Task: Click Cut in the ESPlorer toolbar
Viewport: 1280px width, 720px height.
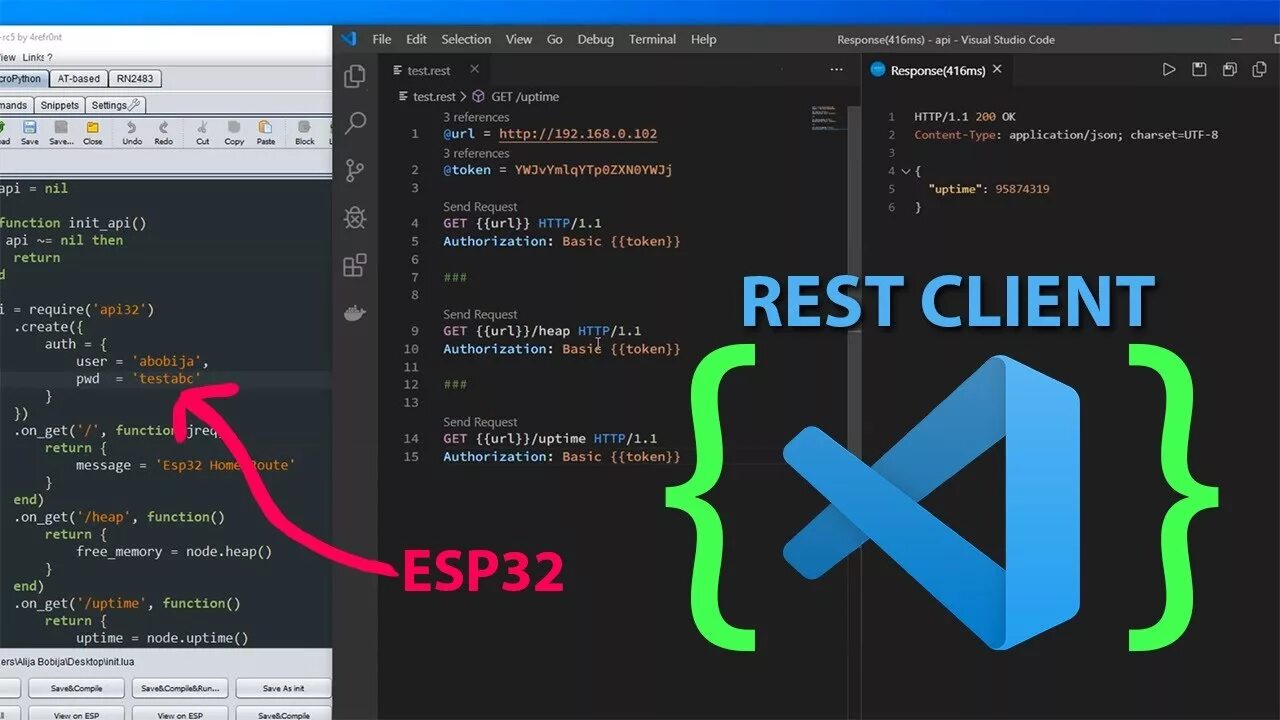Action: [x=203, y=132]
